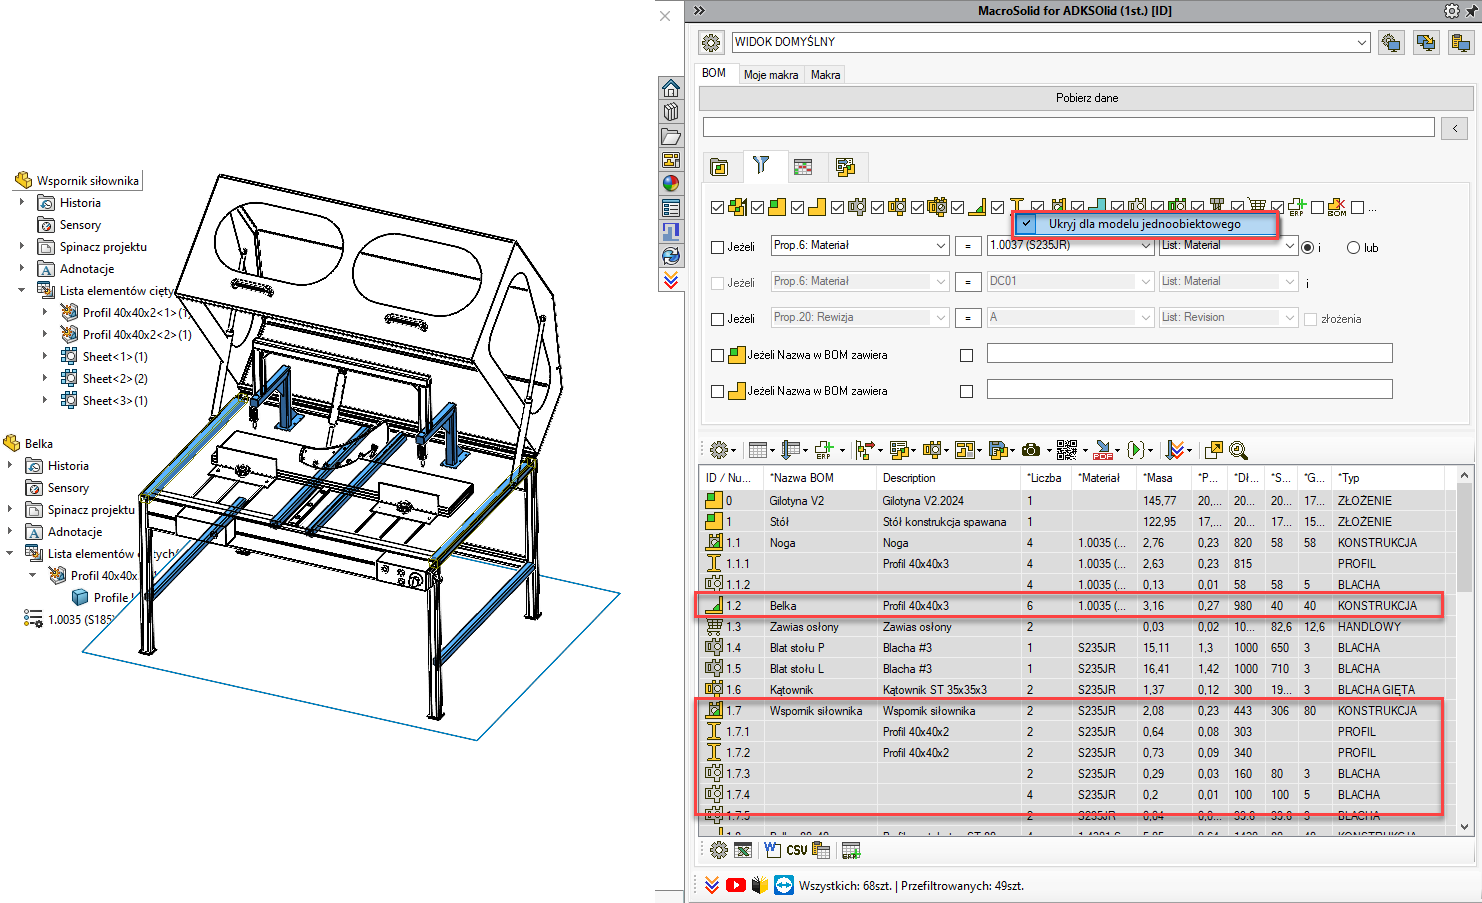Click the QR code toolbar icon
The height and width of the screenshot is (903, 1482).
[x=1067, y=450]
